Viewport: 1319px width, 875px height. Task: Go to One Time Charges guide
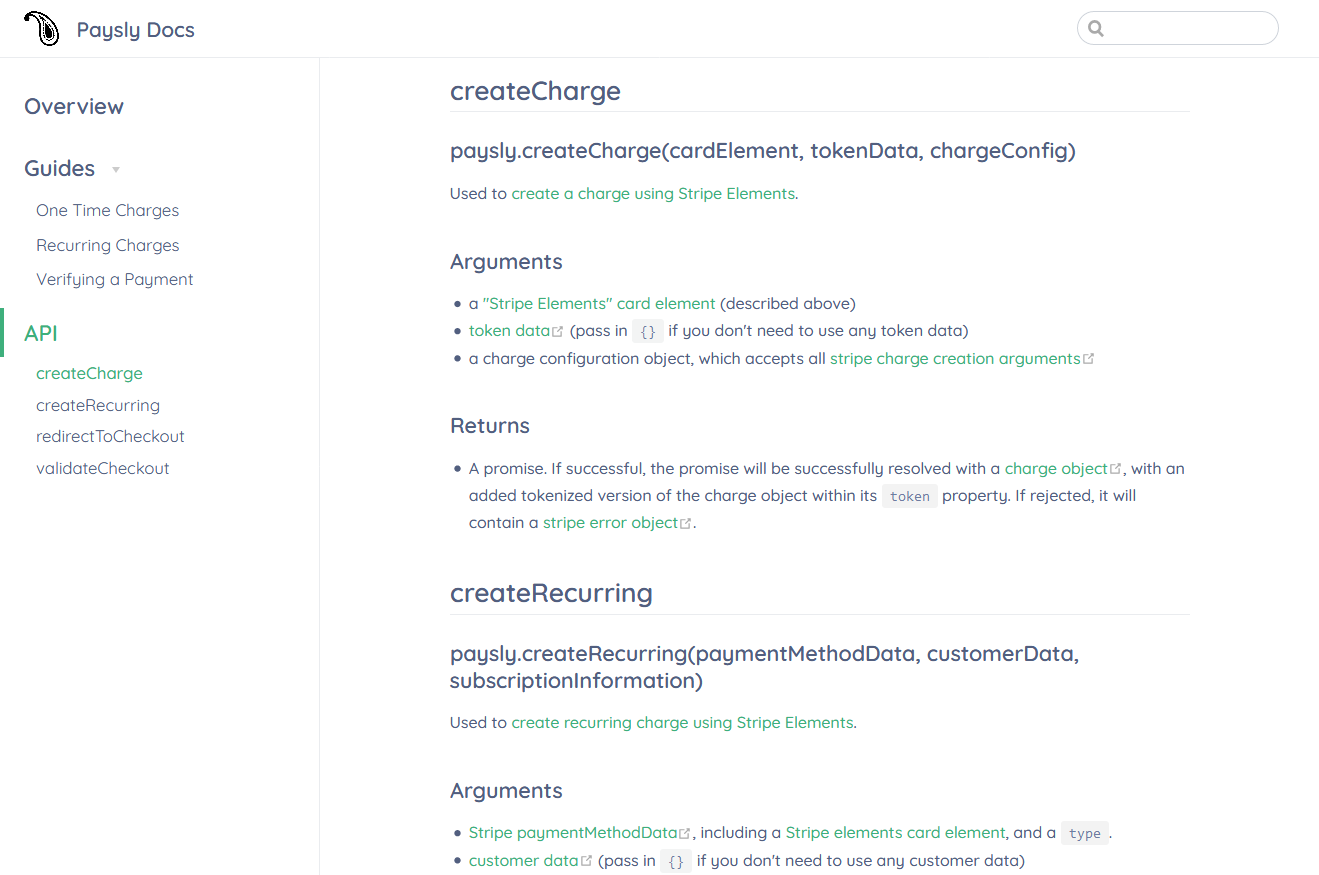tap(107, 210)
